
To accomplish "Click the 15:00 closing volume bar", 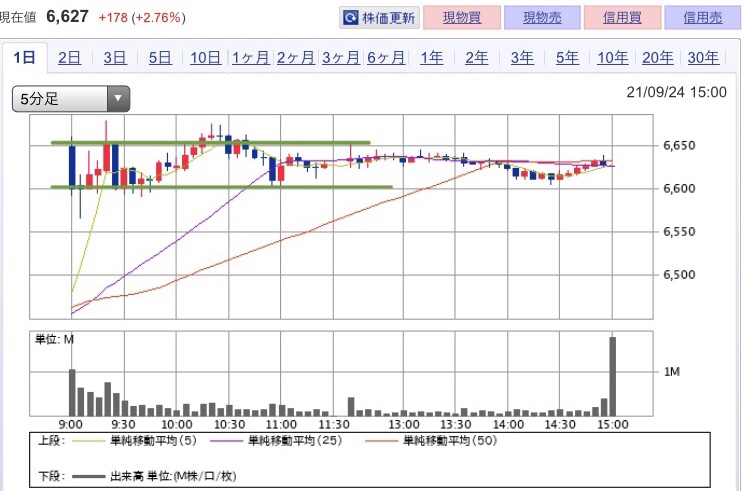I will click(613, 376).
